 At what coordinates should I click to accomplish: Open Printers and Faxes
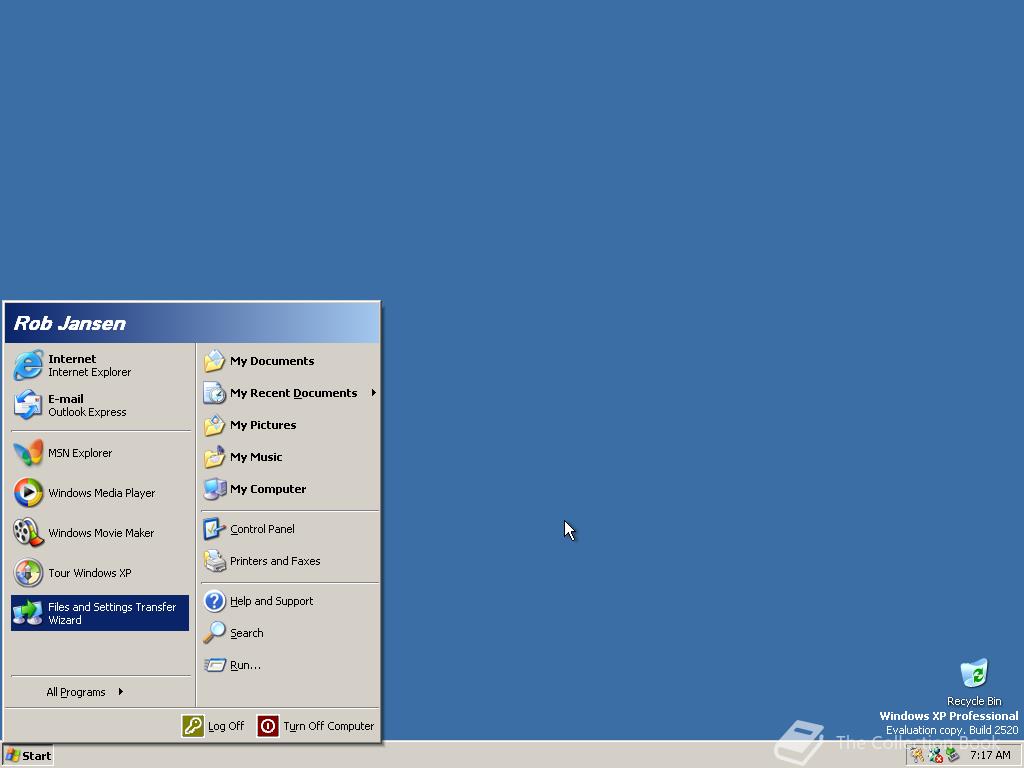coord(290,561)
